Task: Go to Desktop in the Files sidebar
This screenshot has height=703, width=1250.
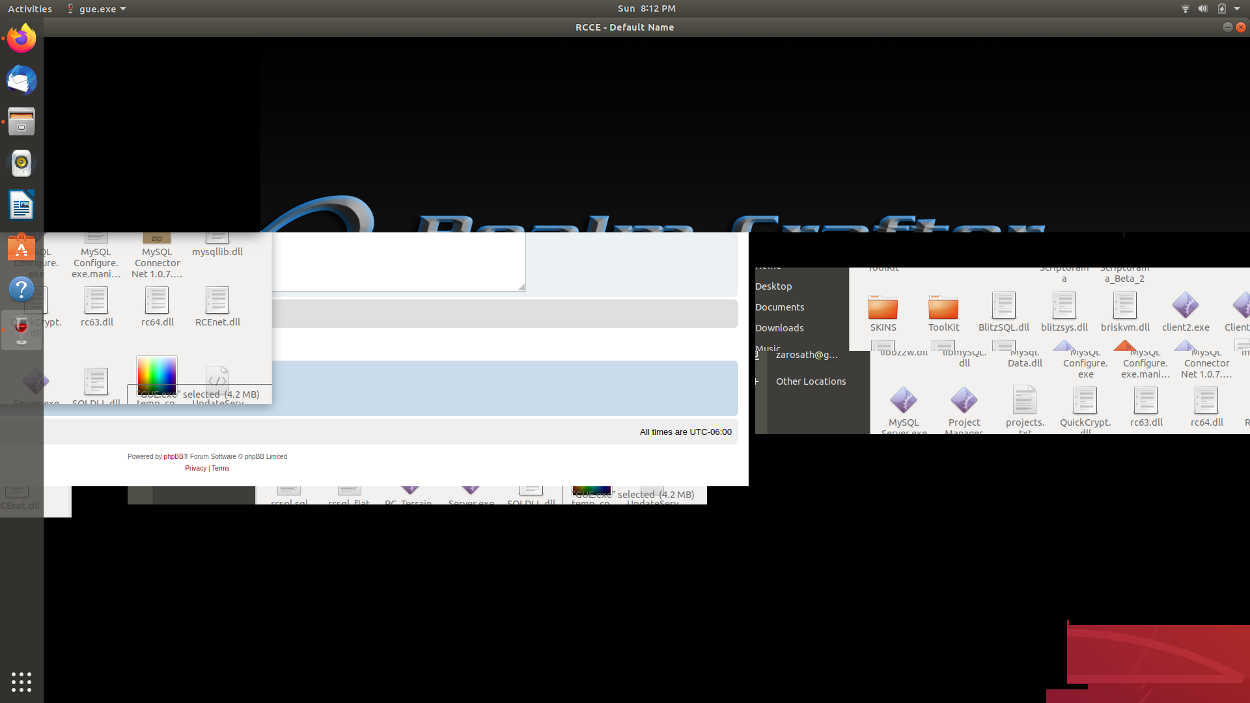Action: [774, 286]
